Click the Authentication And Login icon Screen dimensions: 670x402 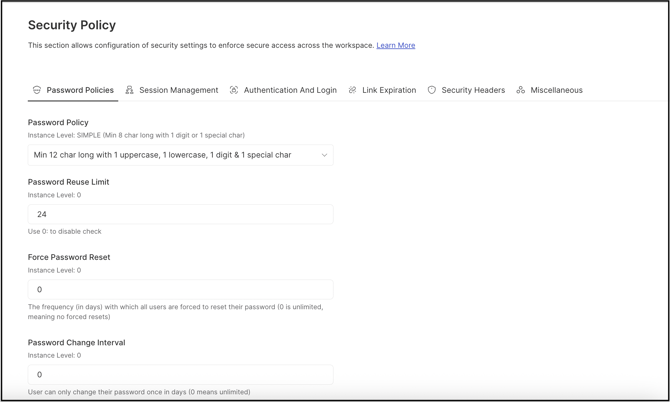pos(234,90)
